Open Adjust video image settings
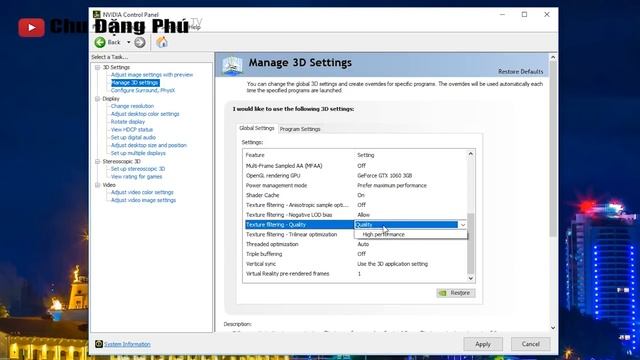The width and height of the screenshot is (640, 360). click(143, 200)
